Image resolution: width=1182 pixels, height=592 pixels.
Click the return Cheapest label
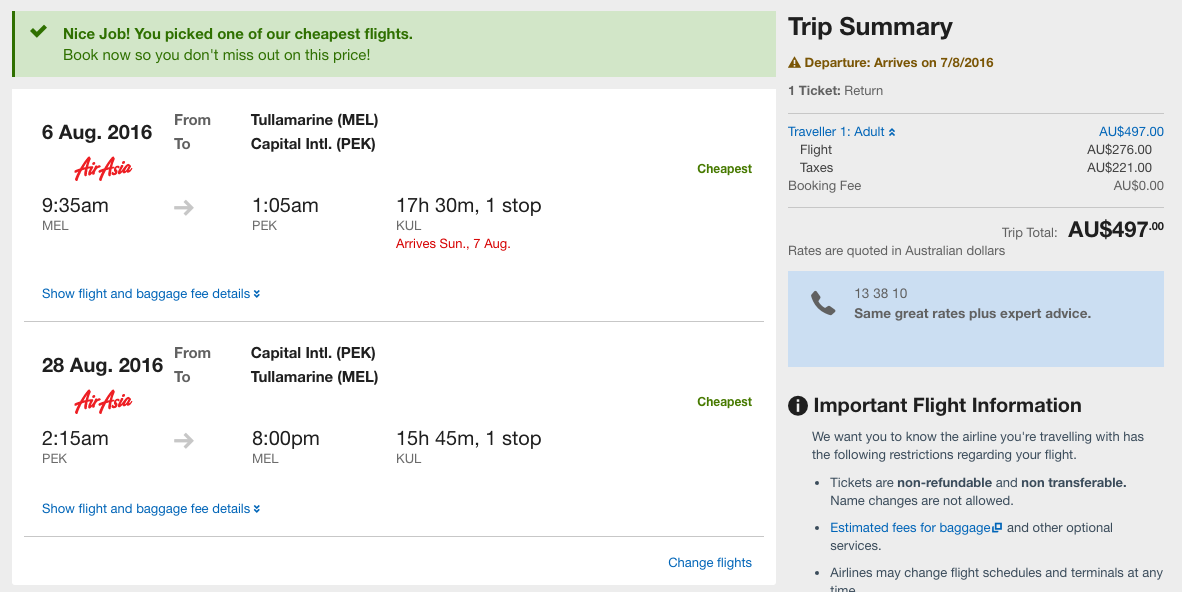coord(724,402)
